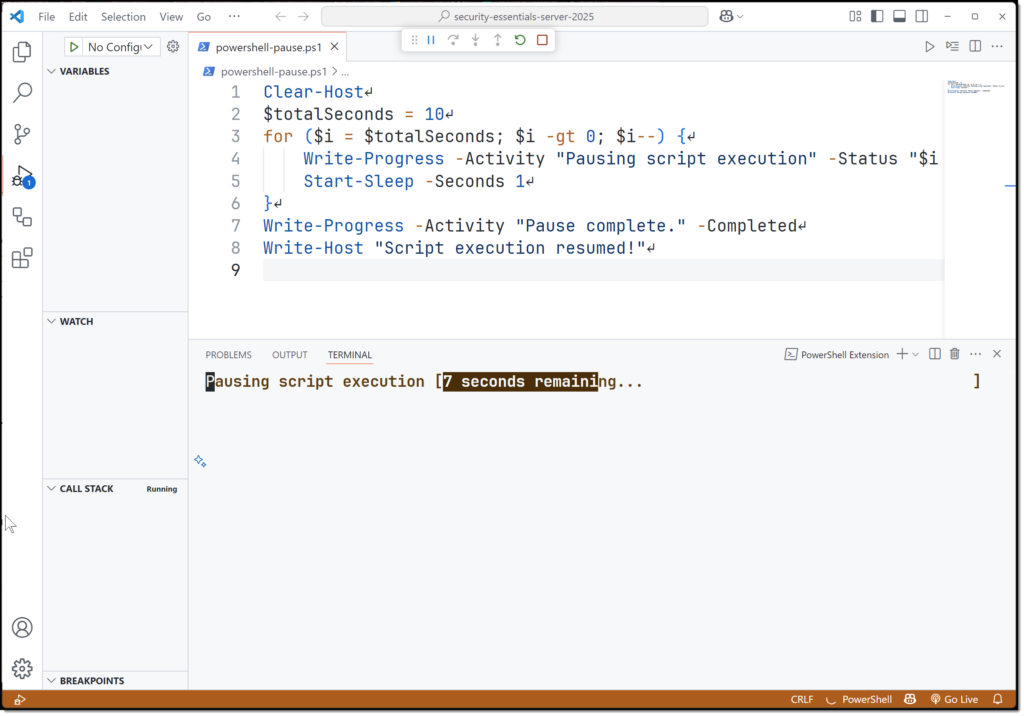The image size is (1024, 716).
Task: Kill the terminal with trash icon
Action: point(955,354)
